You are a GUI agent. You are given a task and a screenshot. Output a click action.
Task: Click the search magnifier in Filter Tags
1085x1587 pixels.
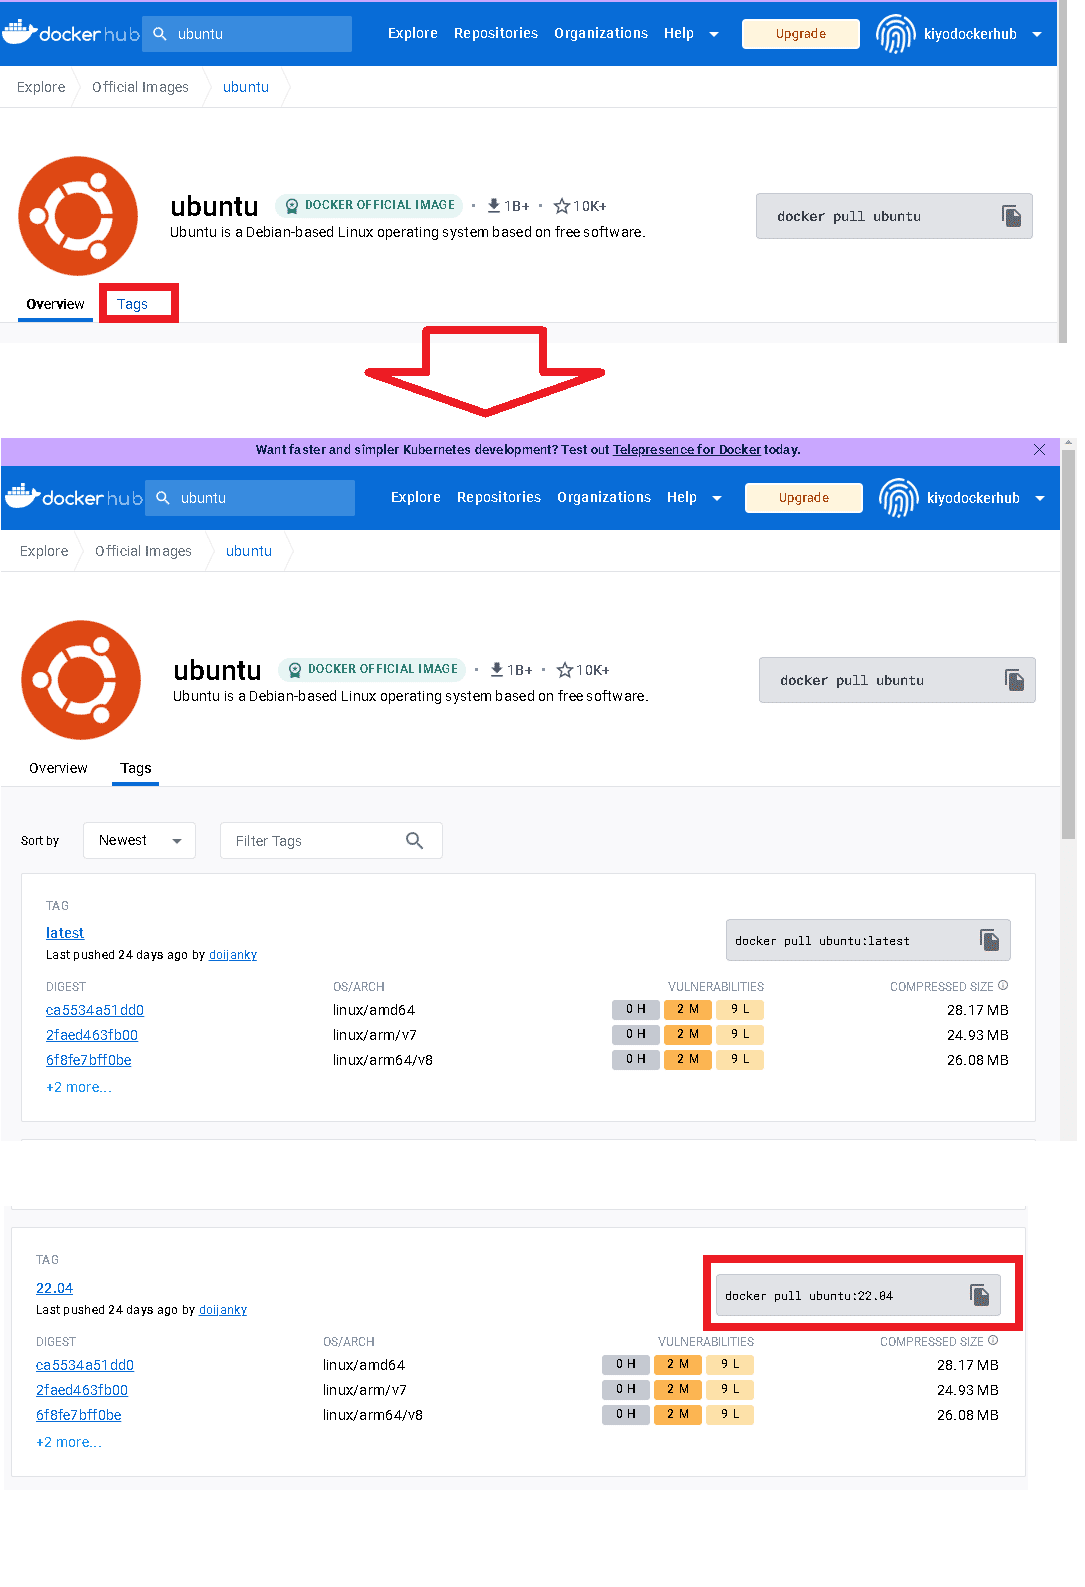pyautogui.click(x=415, y=841)
